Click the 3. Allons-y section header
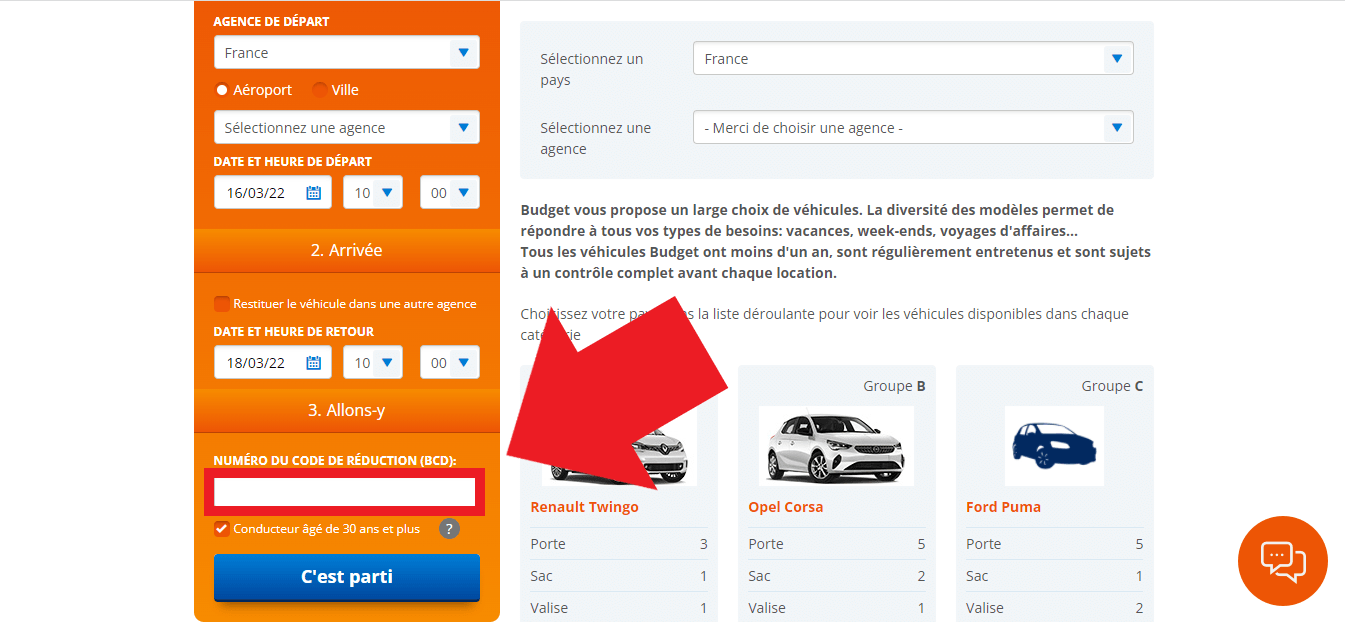Image resolution: width=1345 pixels, height=622 pixels. pyautogui.click(x=346, y=410)
